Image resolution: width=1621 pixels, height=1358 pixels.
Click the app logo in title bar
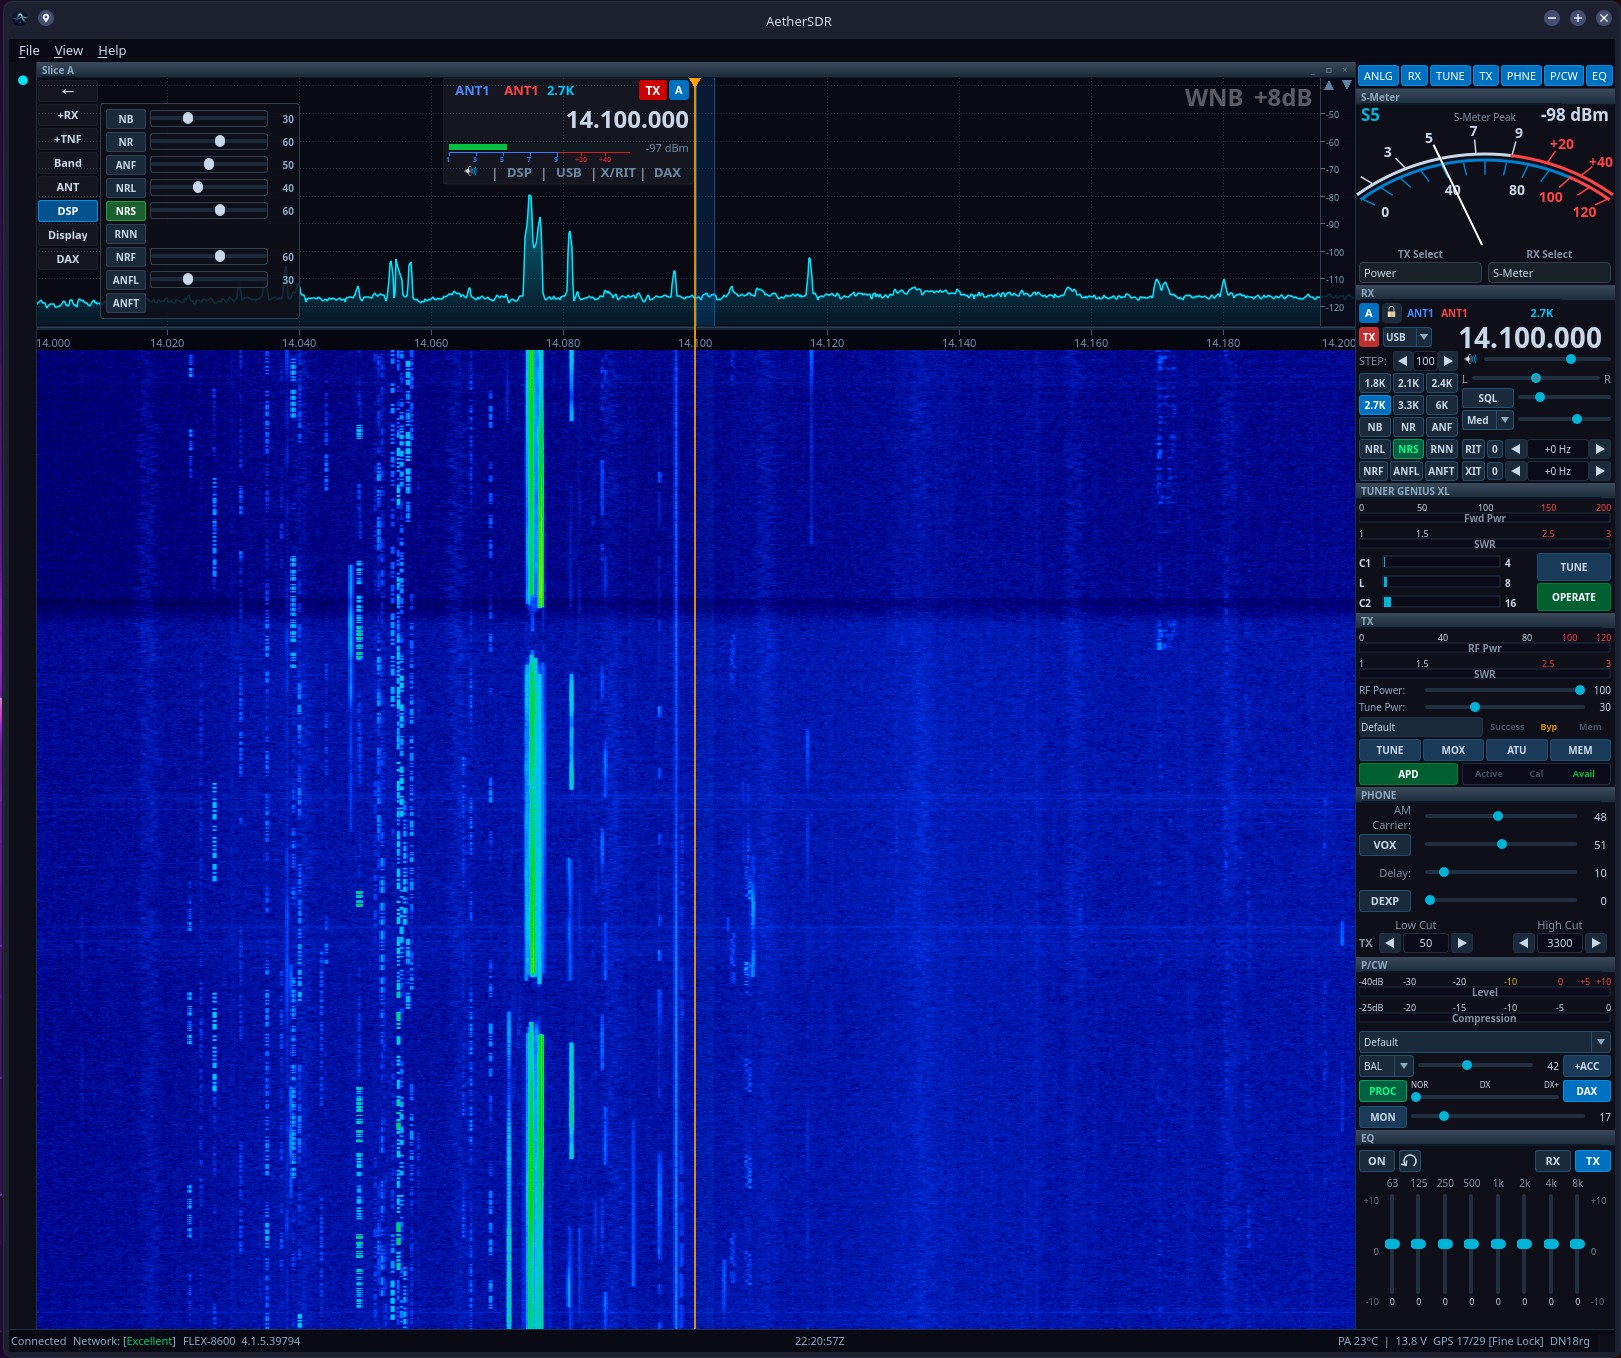(x=21, y=18)
